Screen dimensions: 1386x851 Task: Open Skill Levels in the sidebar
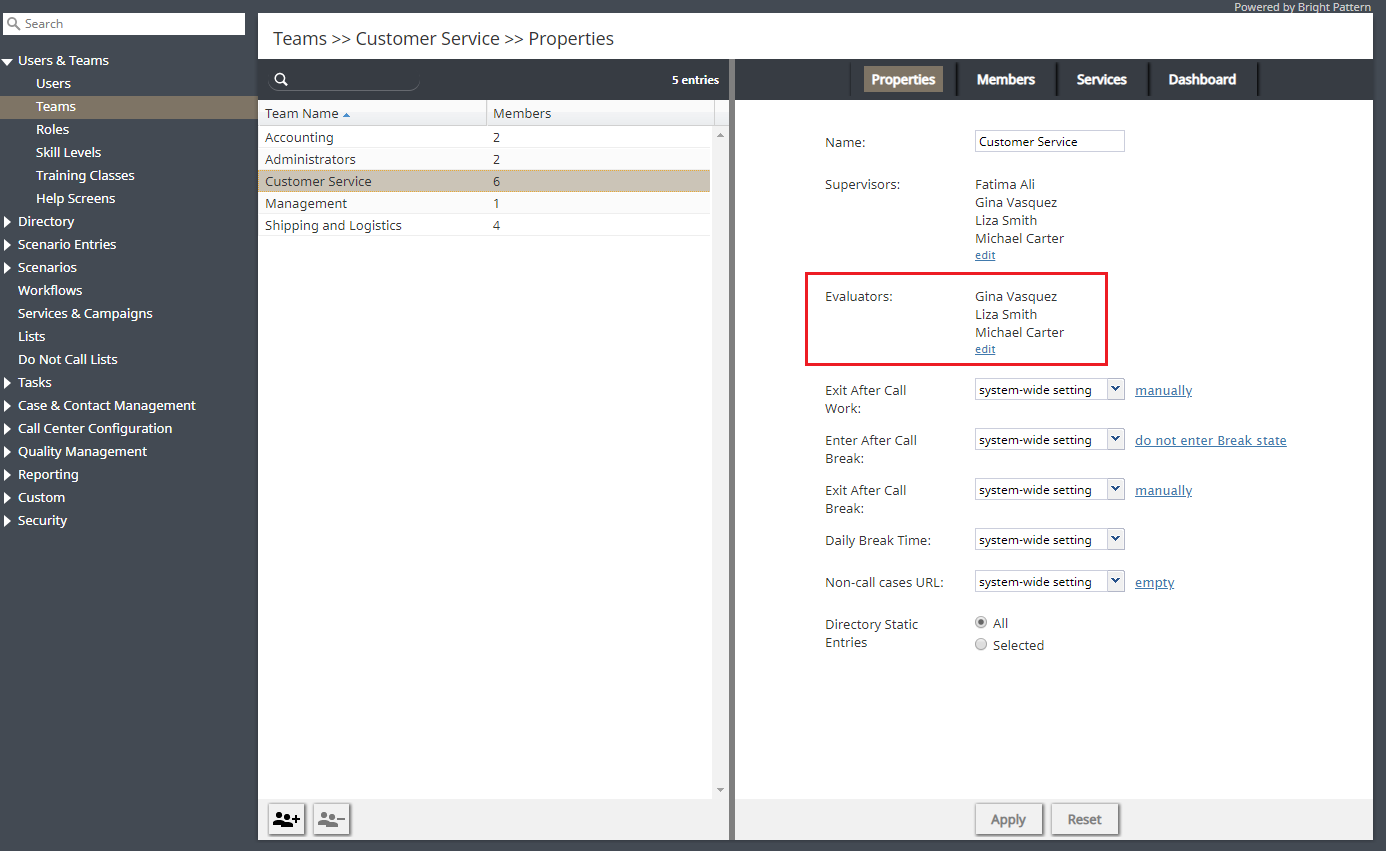[x=68, y=153]
